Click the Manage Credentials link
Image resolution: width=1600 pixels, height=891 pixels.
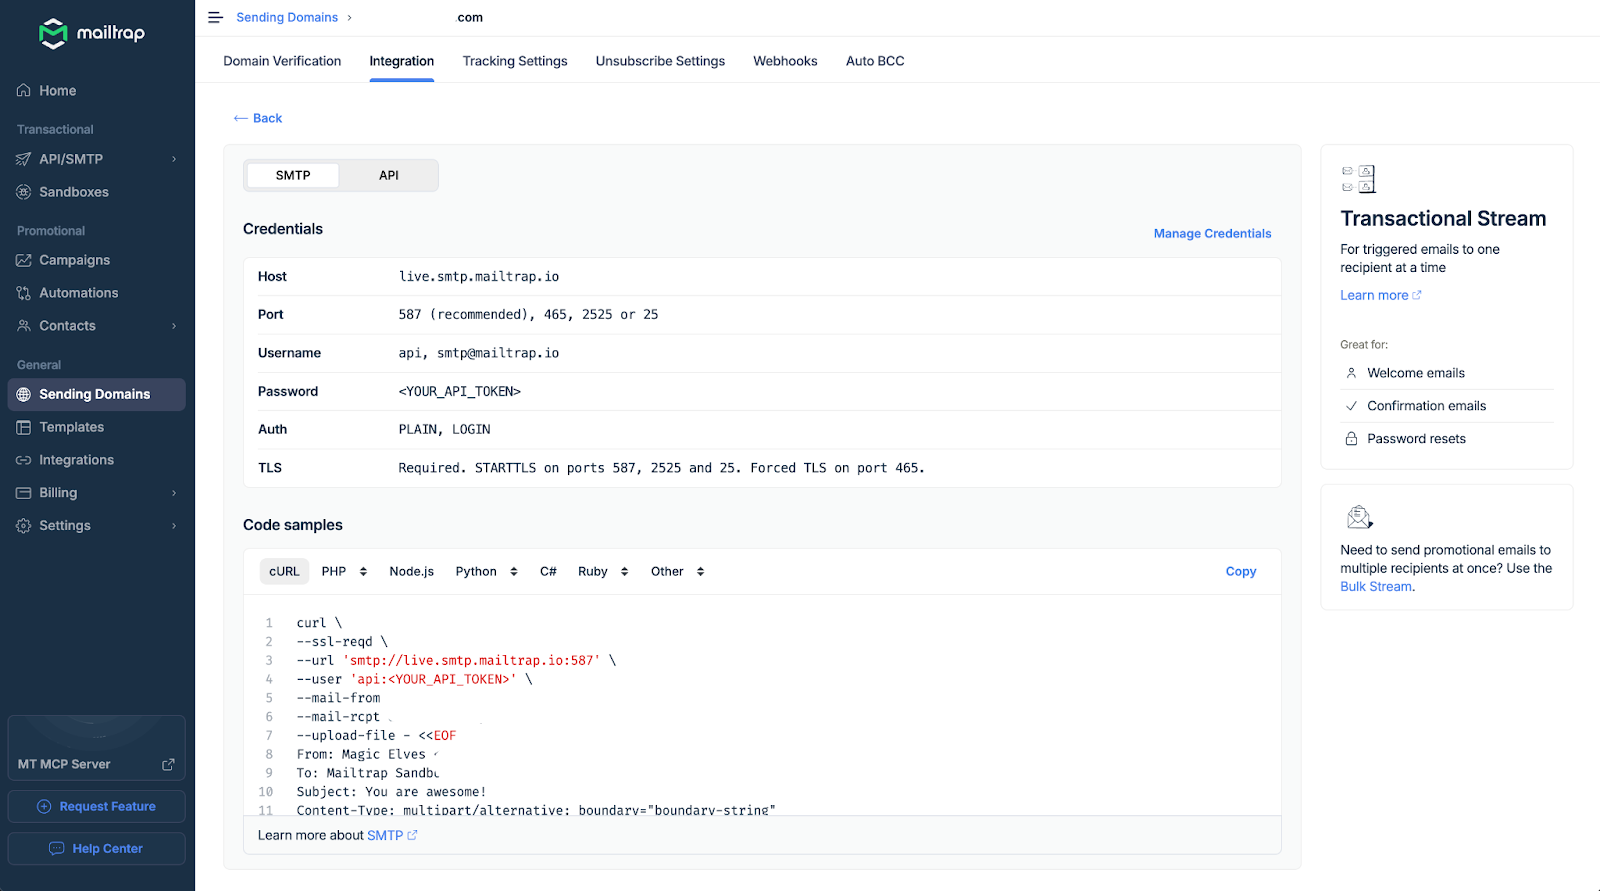[1212, 233]
